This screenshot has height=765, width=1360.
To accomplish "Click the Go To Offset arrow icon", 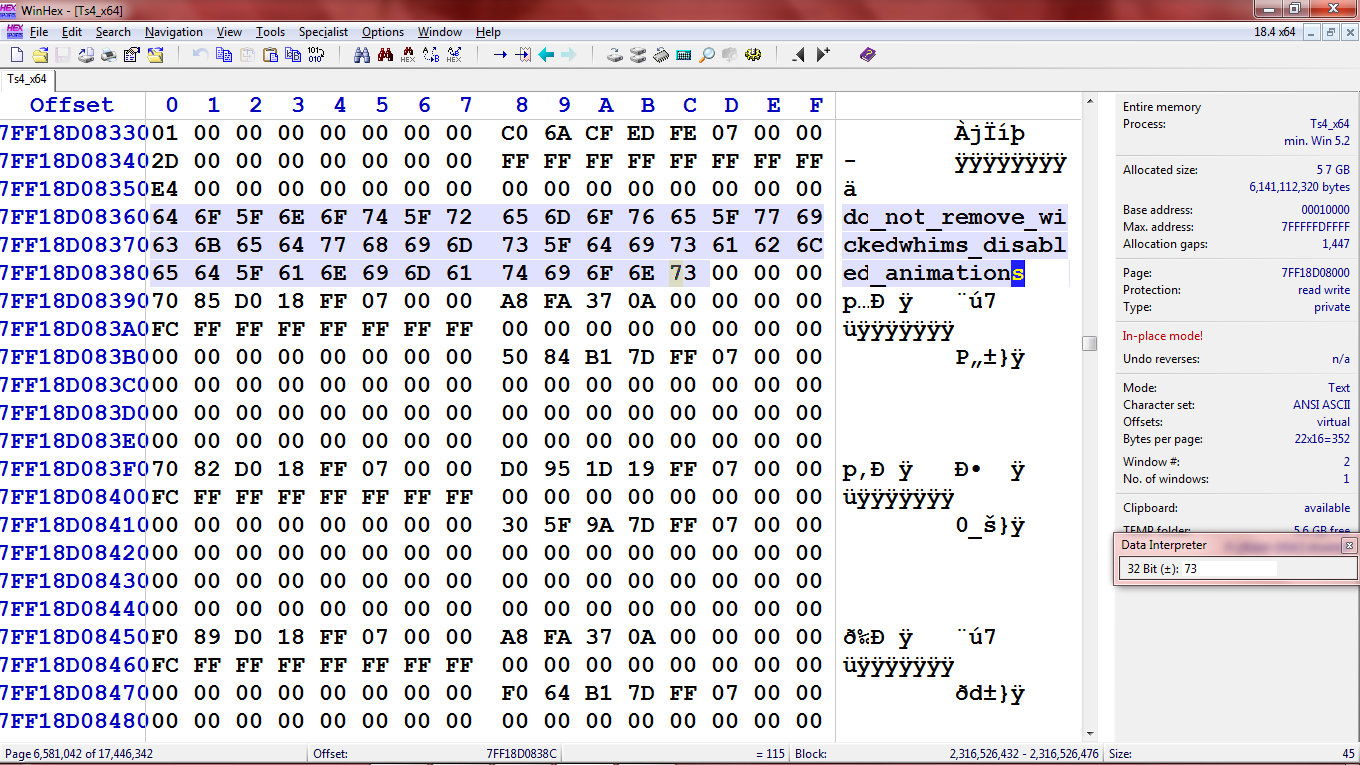I will [x=500, y=55].
